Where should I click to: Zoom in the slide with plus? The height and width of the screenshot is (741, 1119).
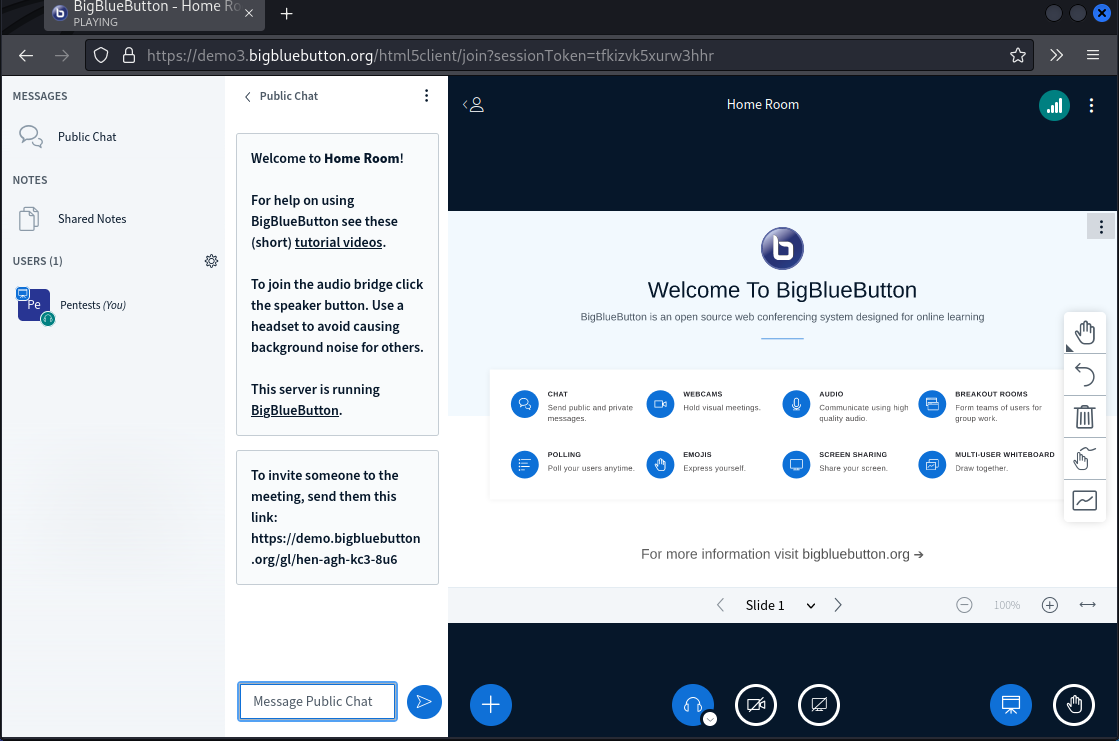point(1049,605)
